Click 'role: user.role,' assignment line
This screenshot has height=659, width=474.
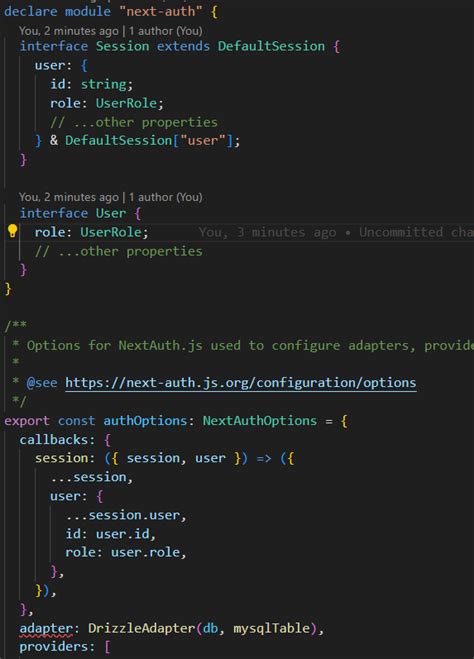(126, 552)
